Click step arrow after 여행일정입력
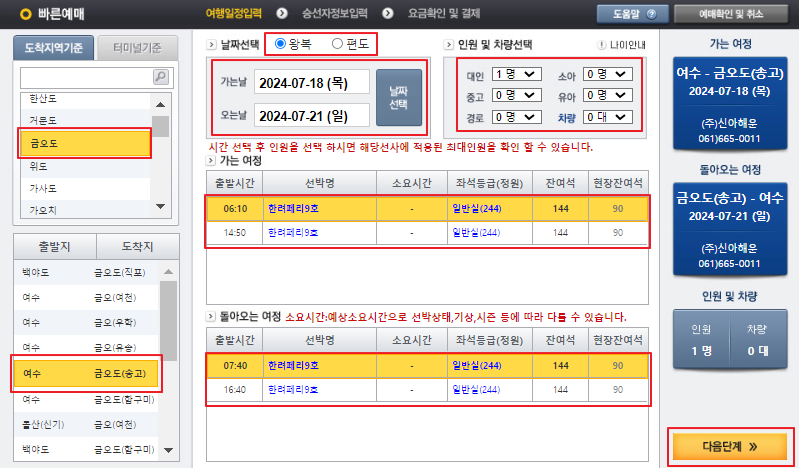 coord(282,13)
